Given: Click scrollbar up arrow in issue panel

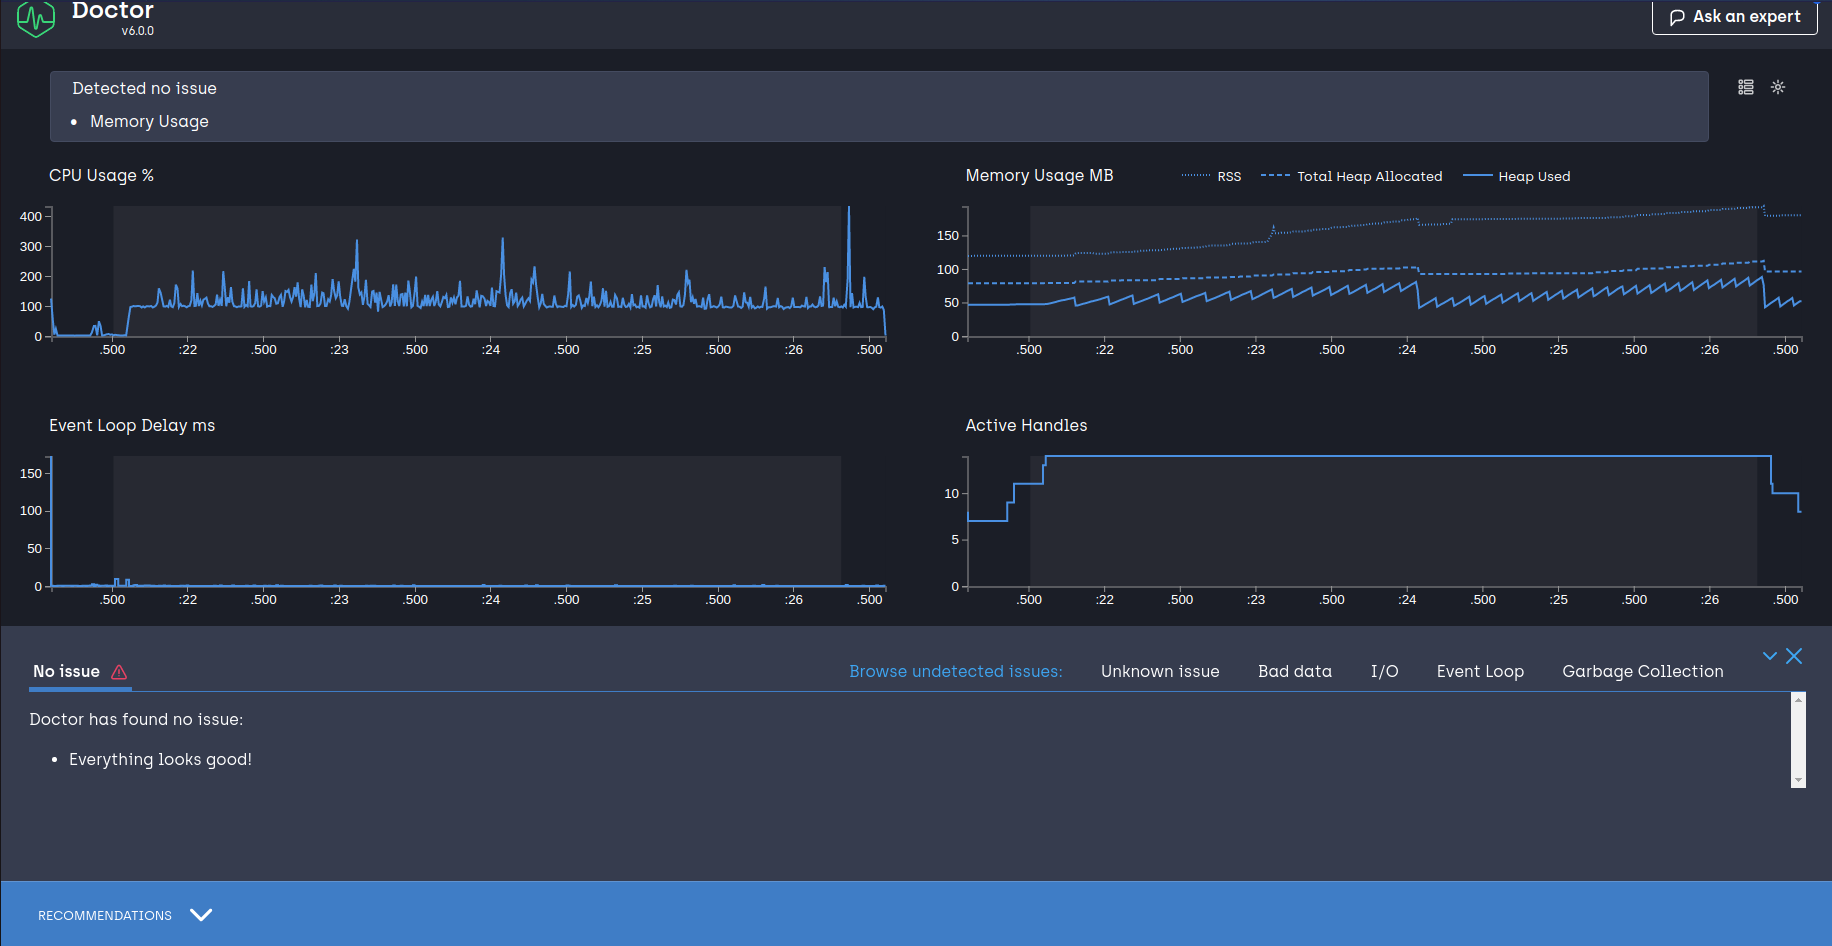Looking at the screenshot, I should point(1798,700).
